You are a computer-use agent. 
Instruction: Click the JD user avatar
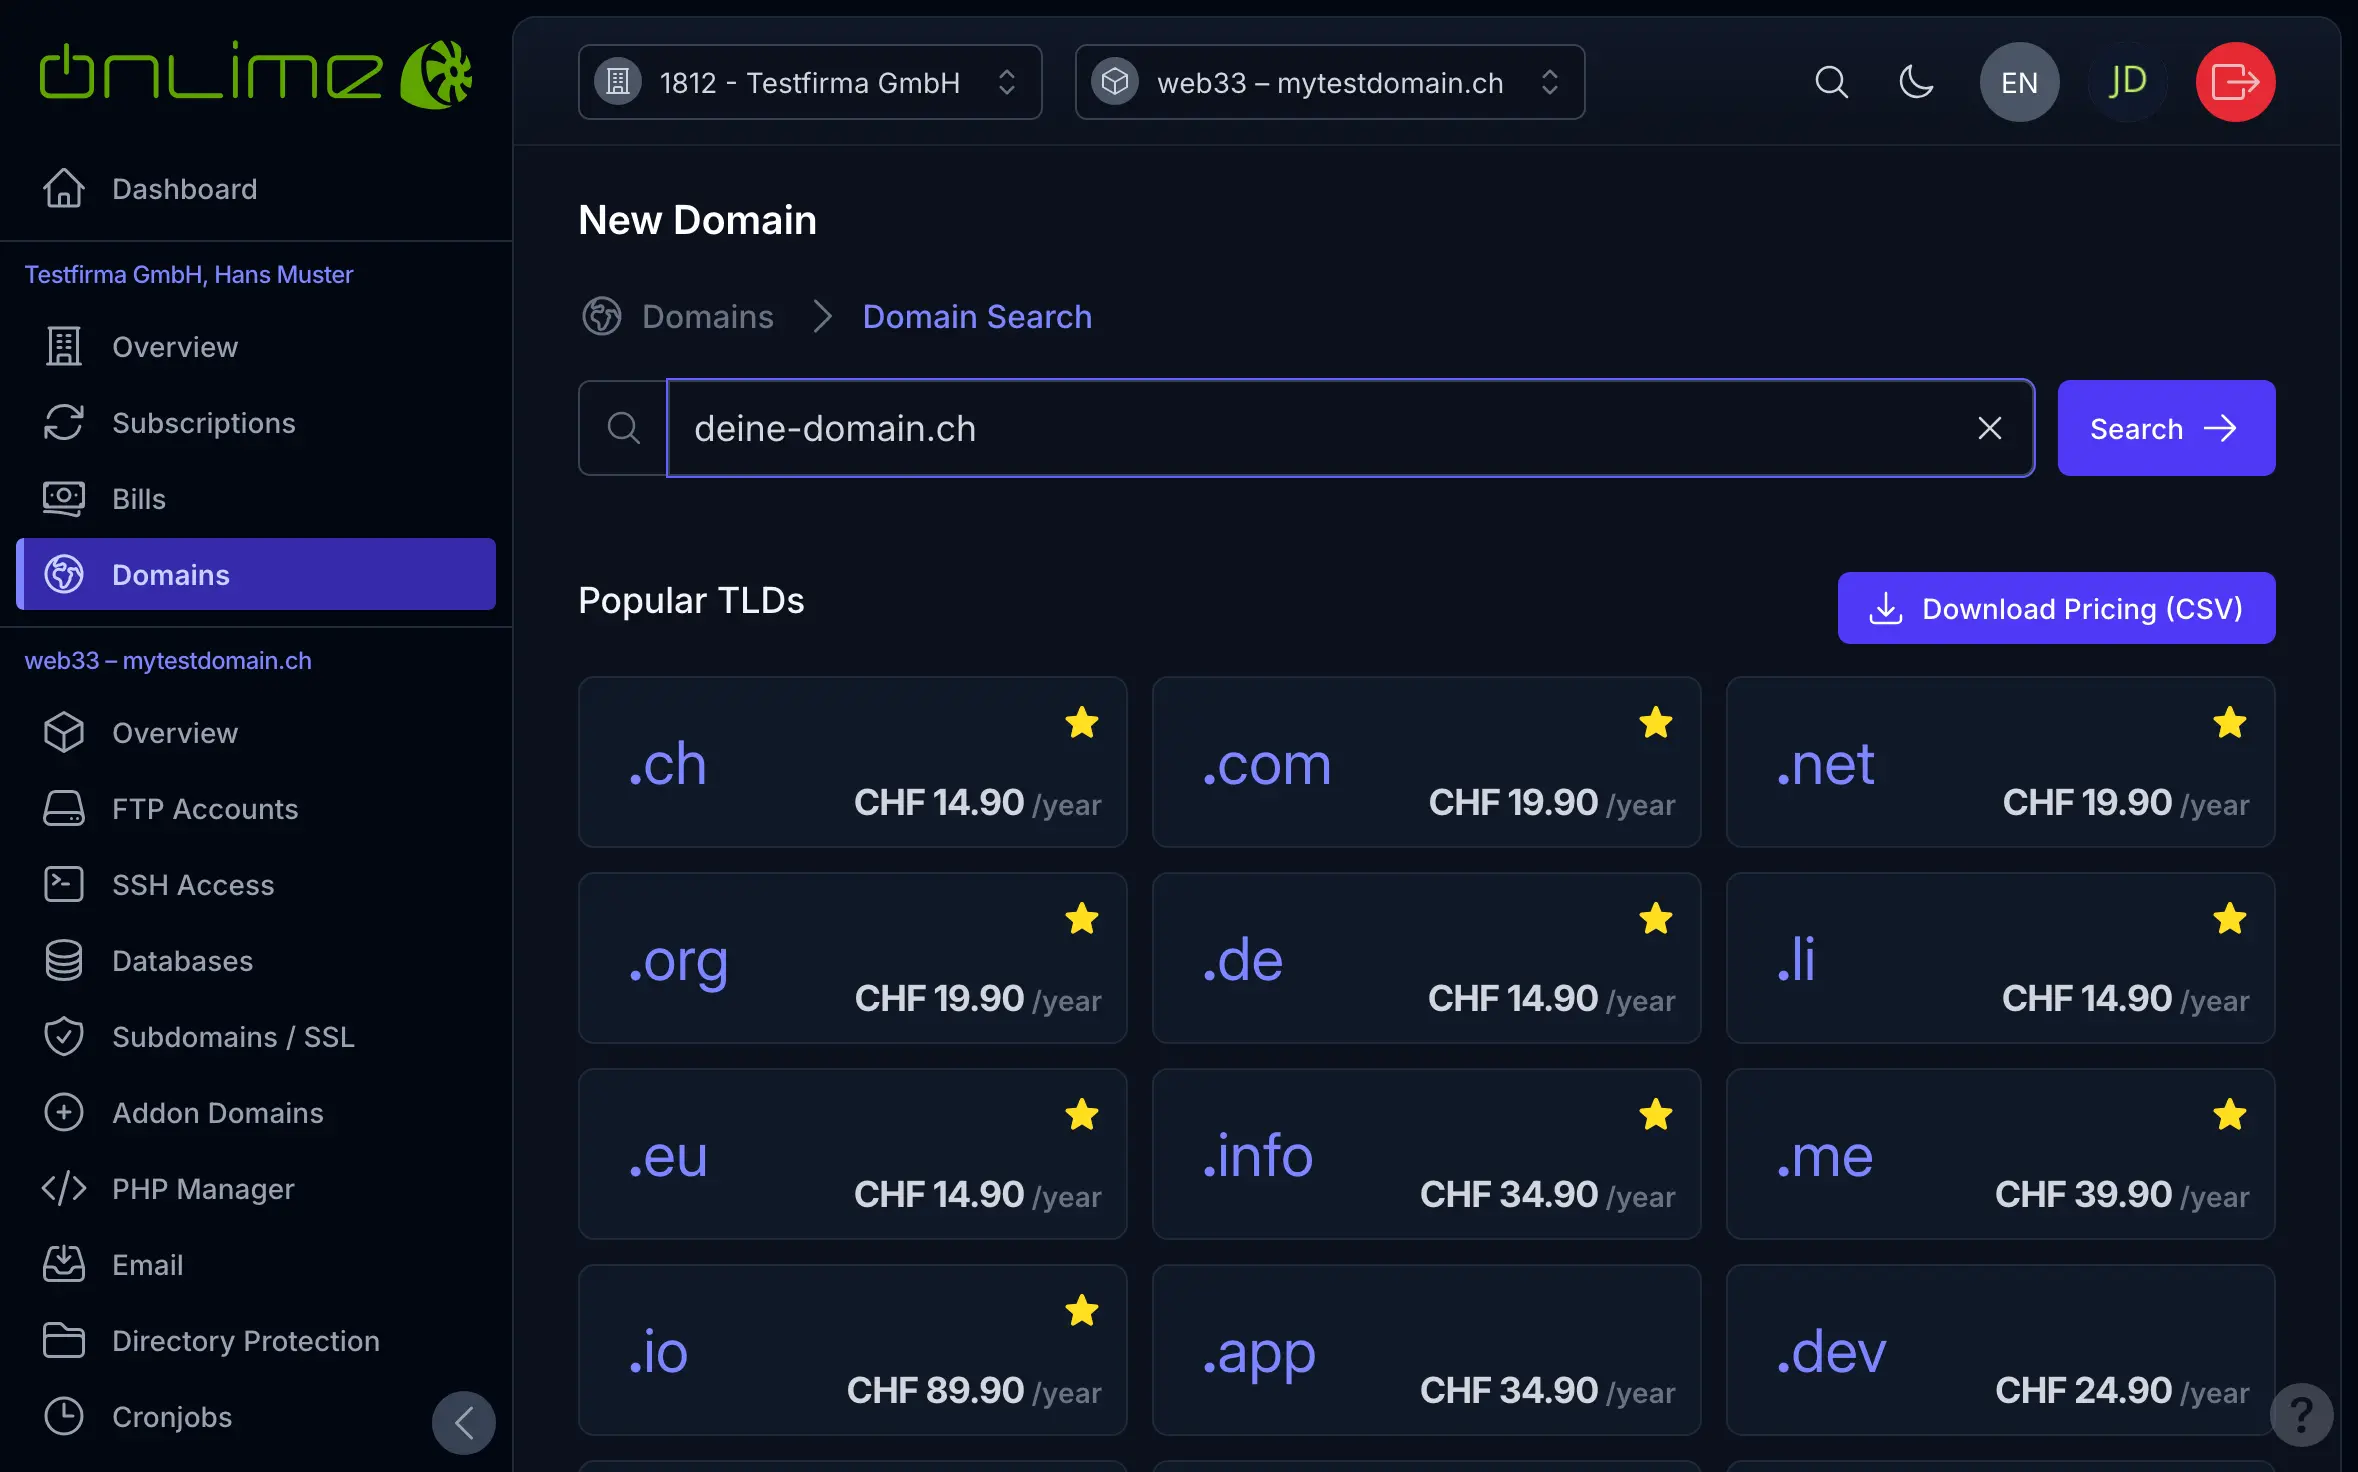click(x=2127, y=82)
